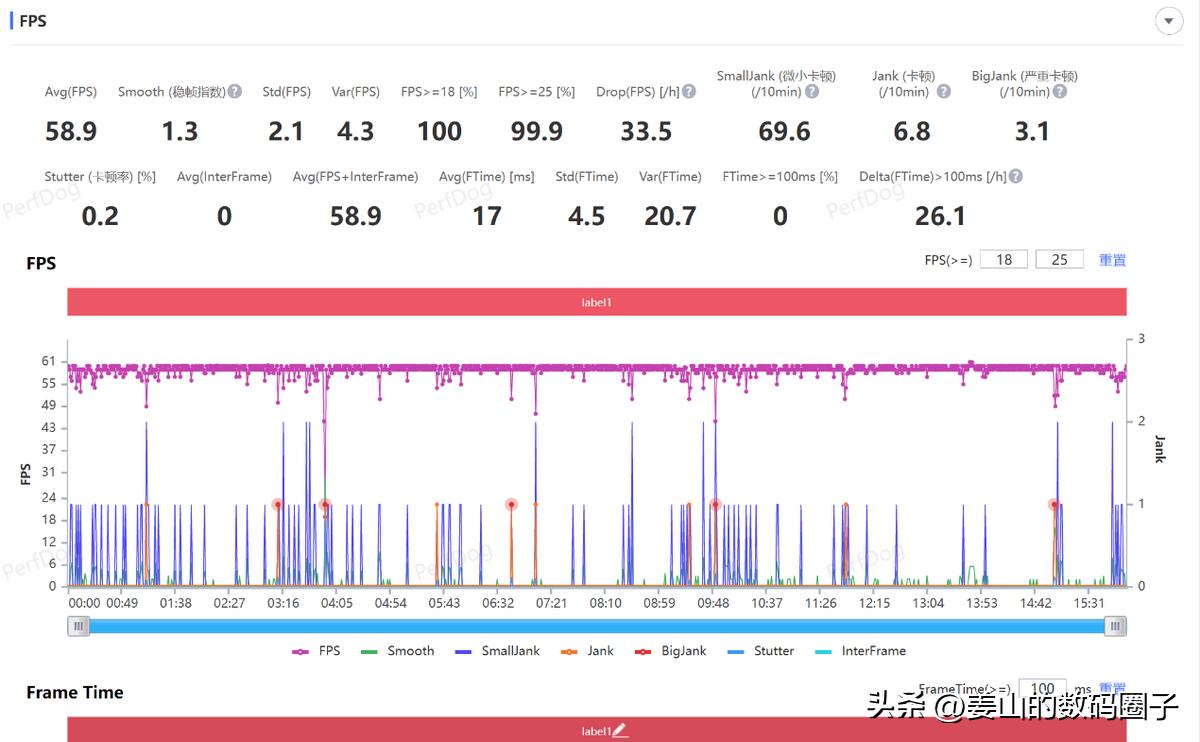Click the left handle of the timeline scrollbar
Screen dimensions: 1200x742
pos(78,625)
